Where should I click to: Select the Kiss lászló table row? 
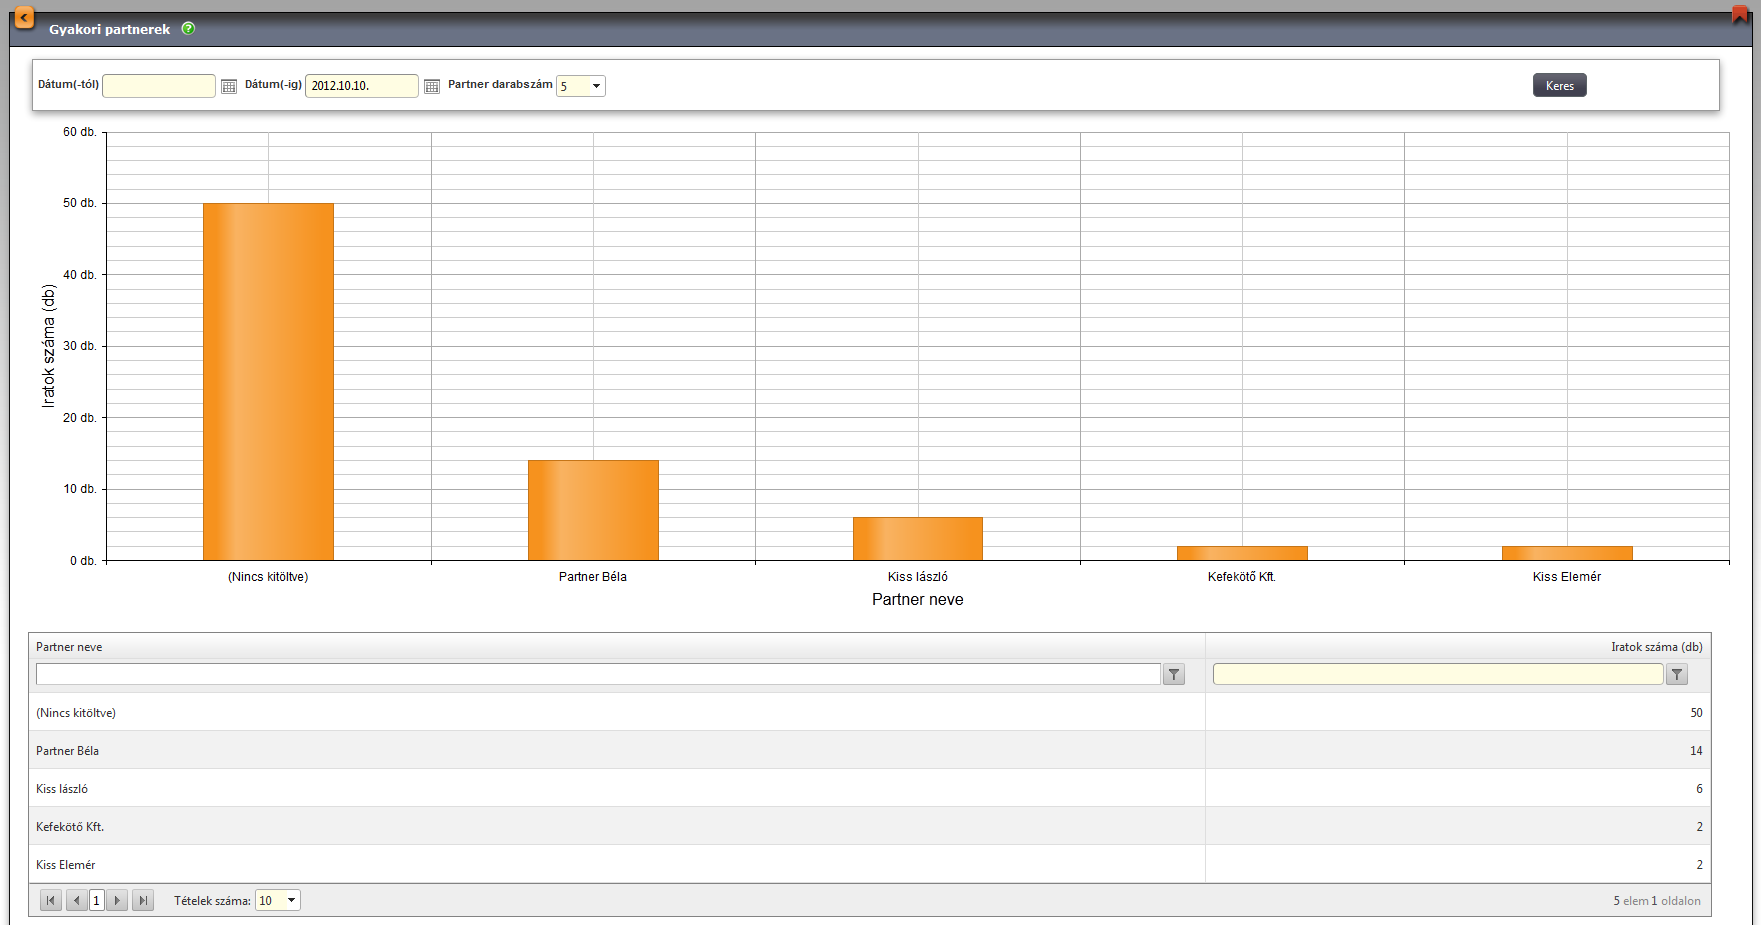pos(869,789)
